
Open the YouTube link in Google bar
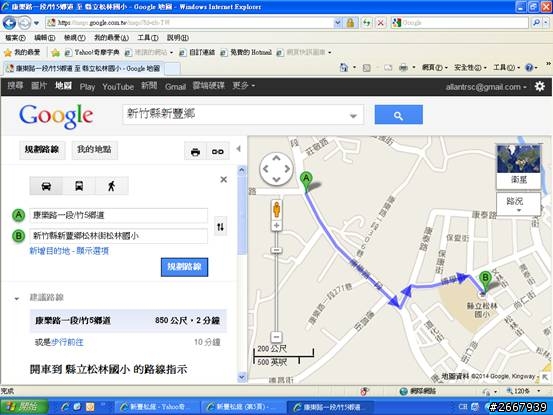coord(118,87)
